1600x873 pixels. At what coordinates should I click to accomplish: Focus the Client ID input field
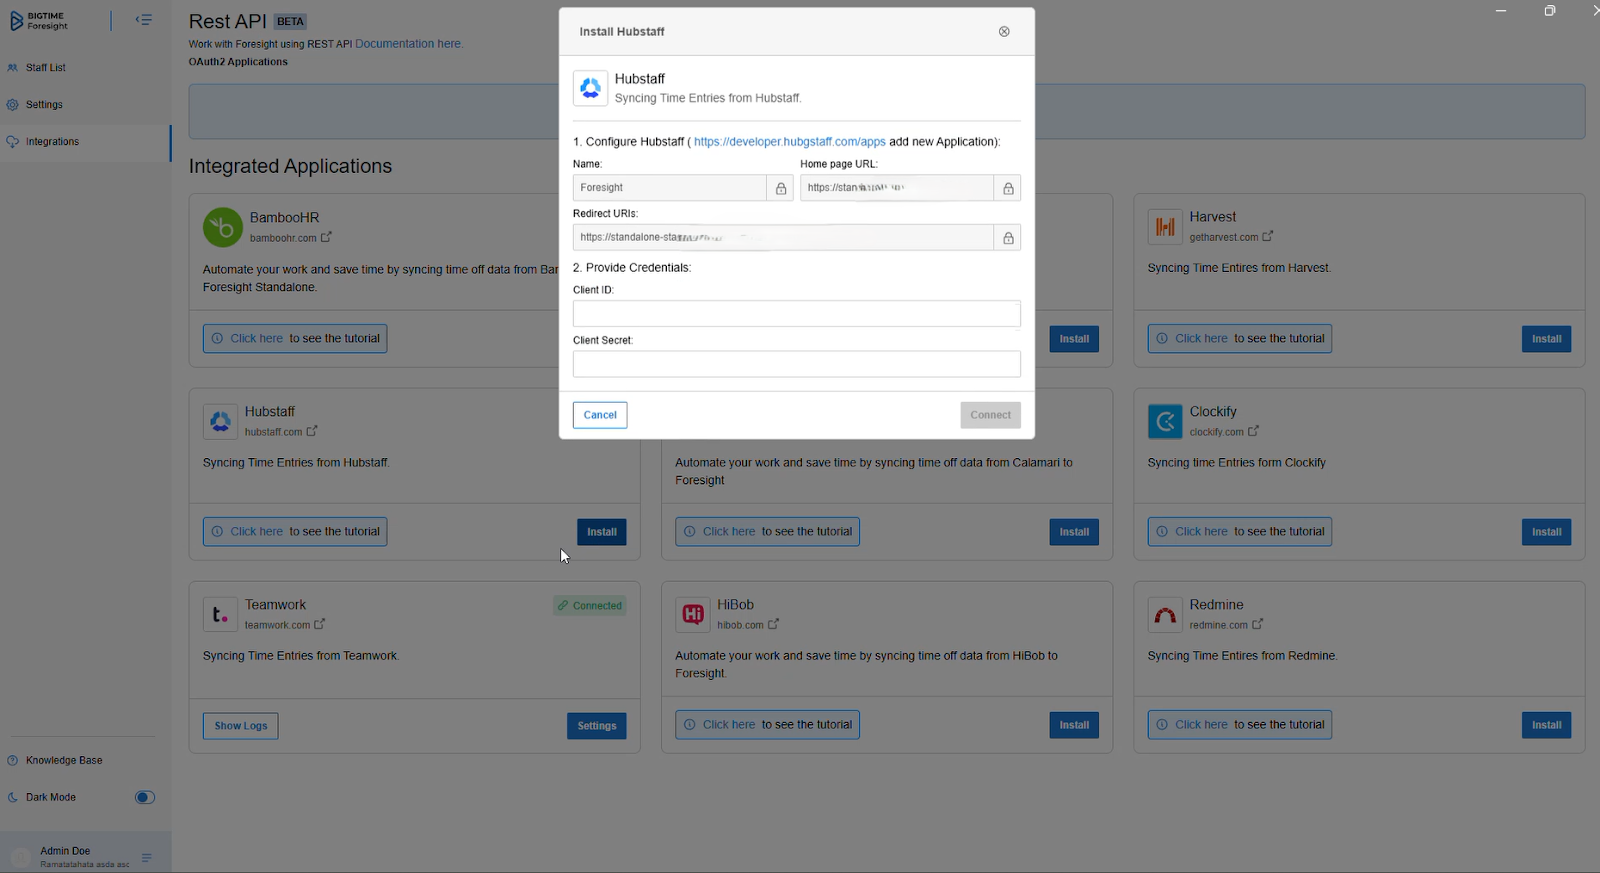[796, 314]
